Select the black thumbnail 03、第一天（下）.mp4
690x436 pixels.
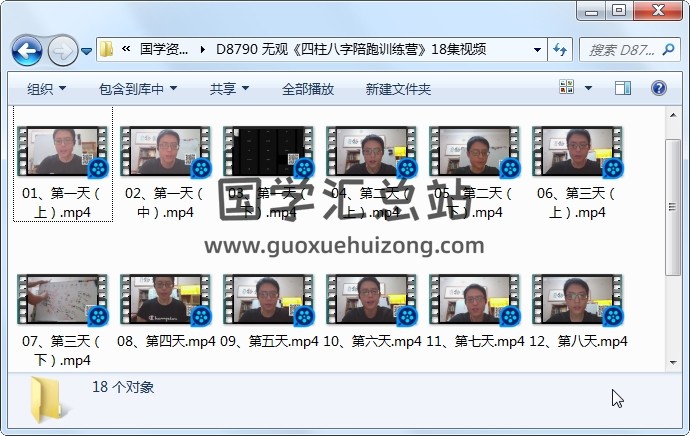(x=268, y=152)
